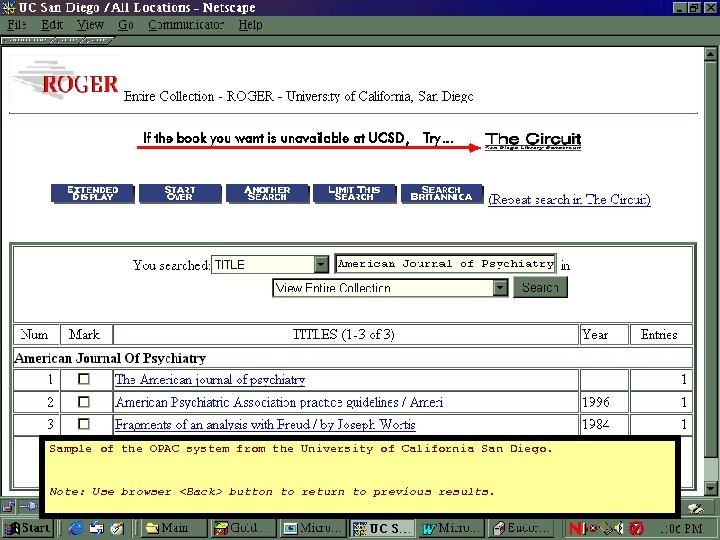
Task: Click the red circular tray icon beside the clock
Action: (636, 528)
